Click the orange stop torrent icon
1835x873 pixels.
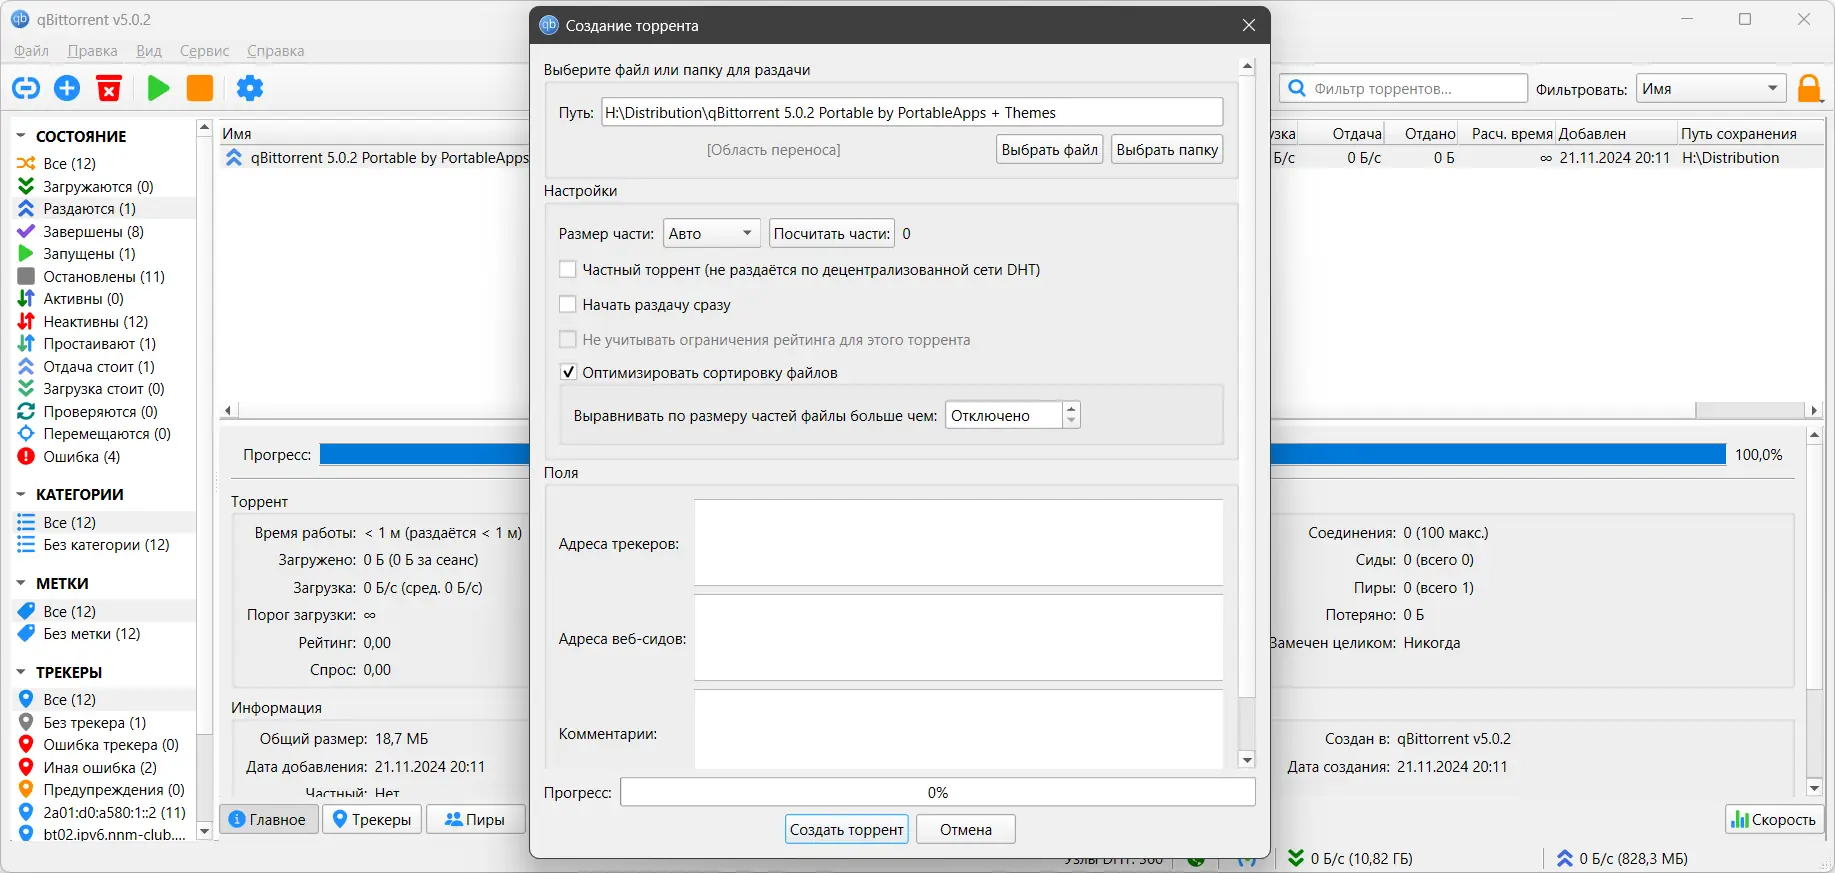[200, 88]
